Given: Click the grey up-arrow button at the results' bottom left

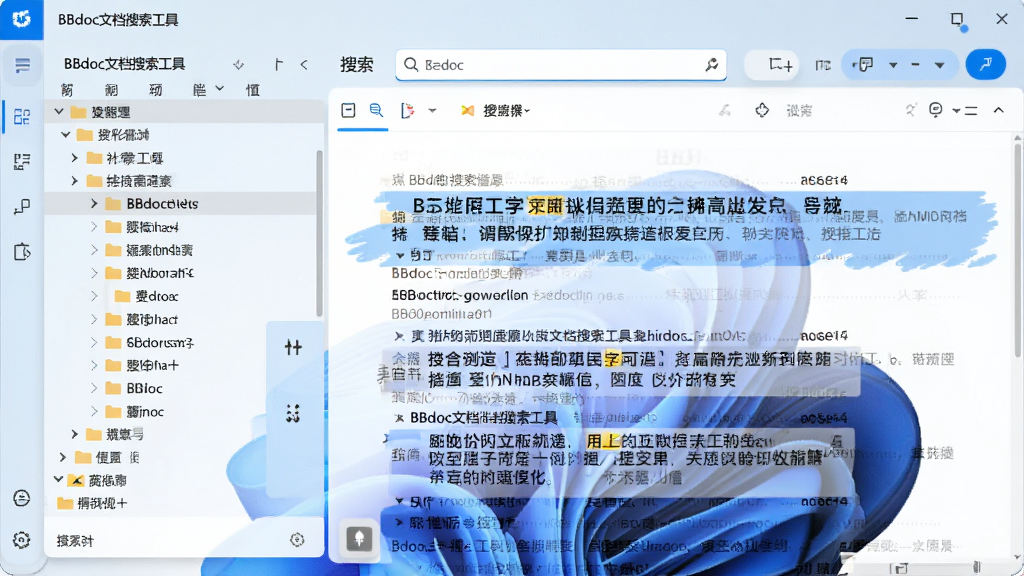Looking at the screenshot, I should (359, 539).
